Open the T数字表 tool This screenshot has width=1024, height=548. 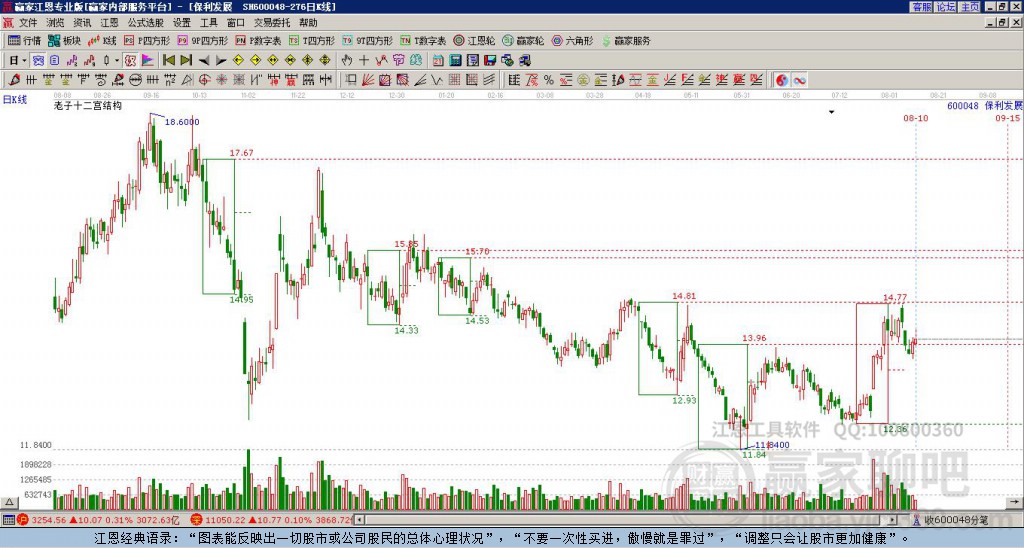point(423,40)
